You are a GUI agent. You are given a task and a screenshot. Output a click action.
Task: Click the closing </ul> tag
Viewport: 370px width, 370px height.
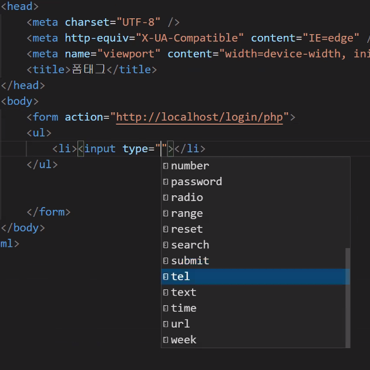click(42, 165)
